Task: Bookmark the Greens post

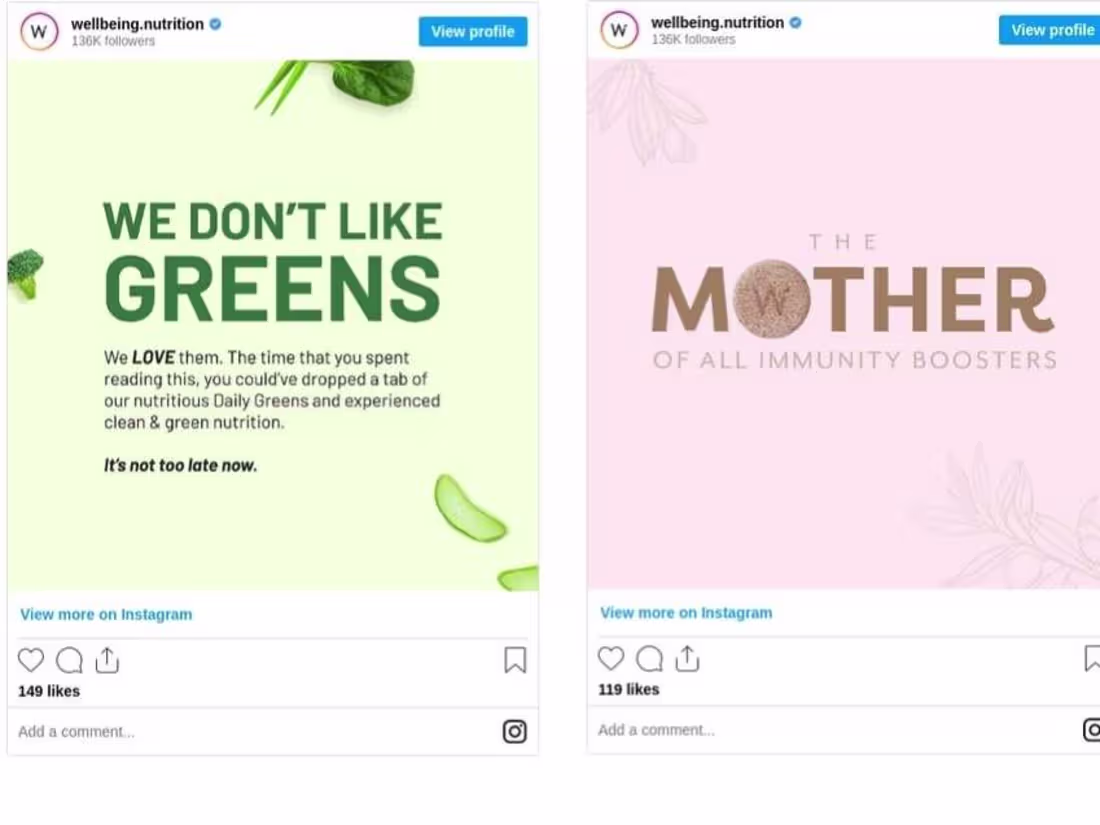Action: click(x=515, y=660)
